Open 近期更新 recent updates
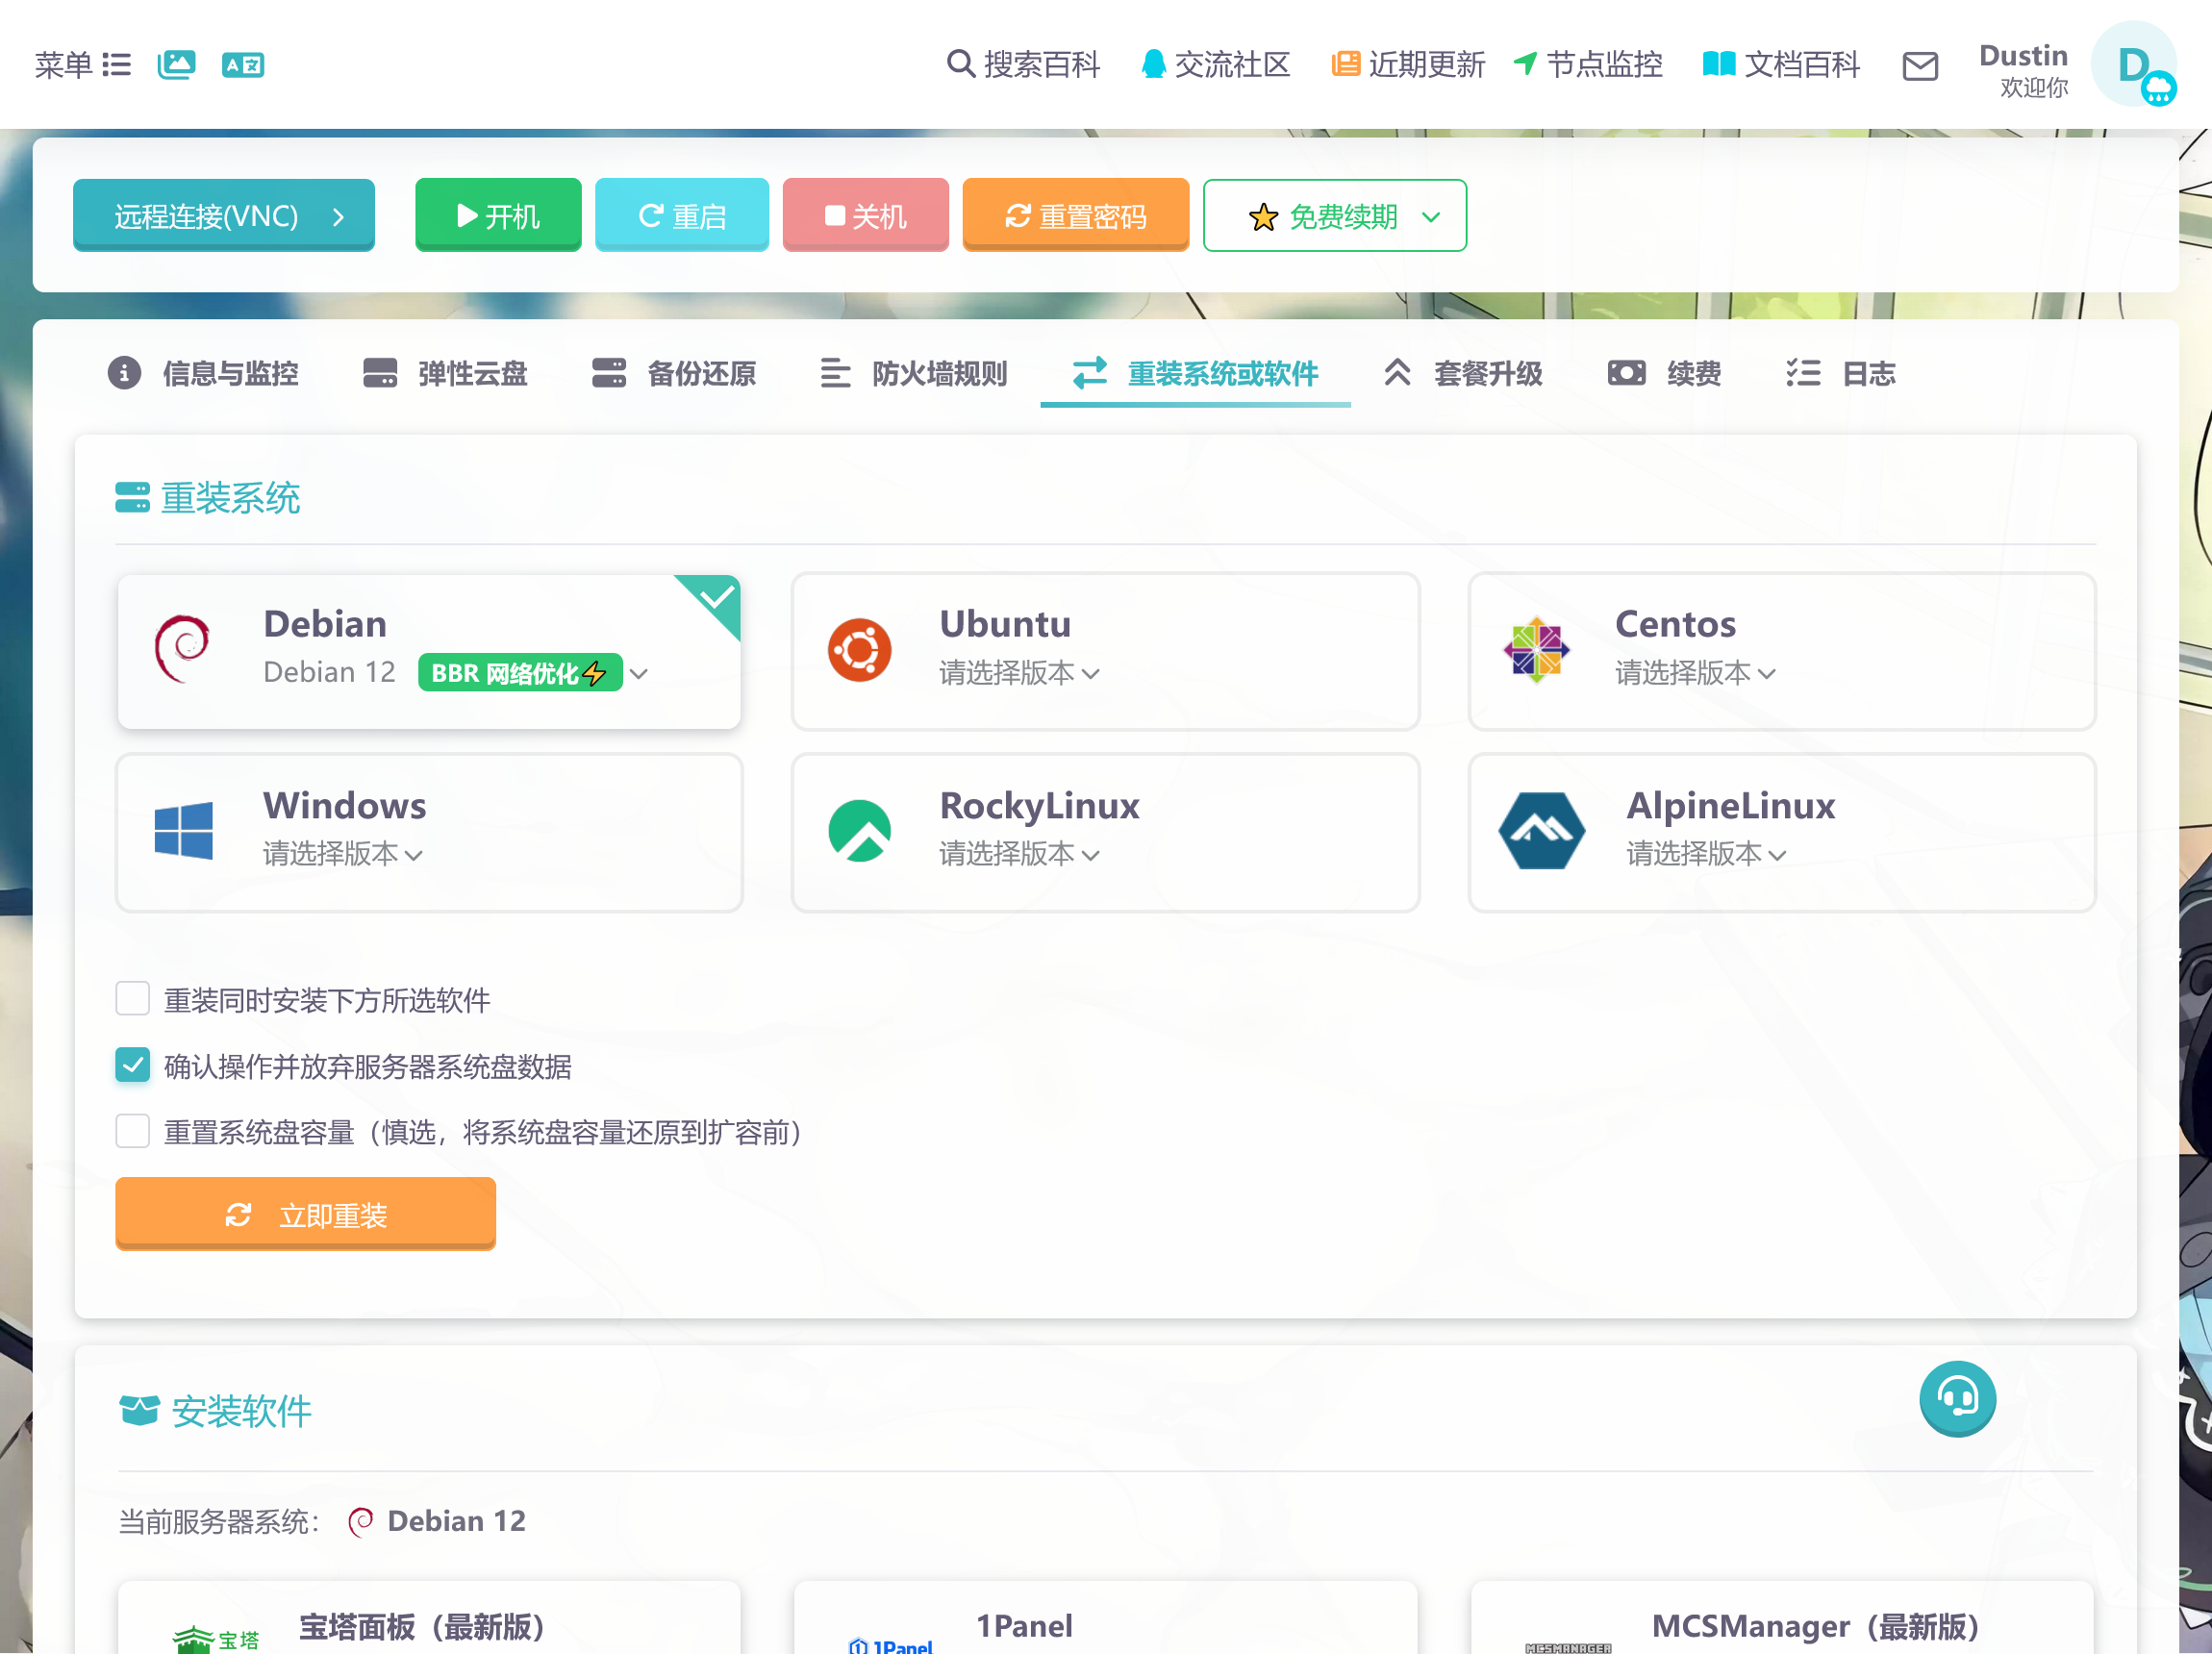Image resolution: width=2212 pixels, height=1654 pixels. click(x=1408, y=65)
